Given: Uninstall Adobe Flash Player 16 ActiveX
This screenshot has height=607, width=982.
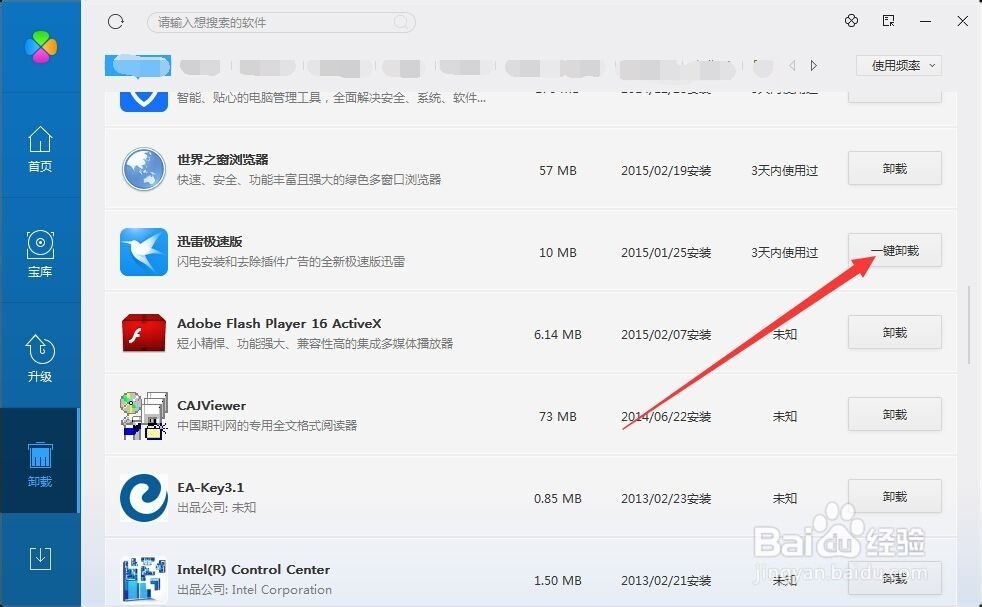Looking at the screenshot, I should [x=894, y=333].
